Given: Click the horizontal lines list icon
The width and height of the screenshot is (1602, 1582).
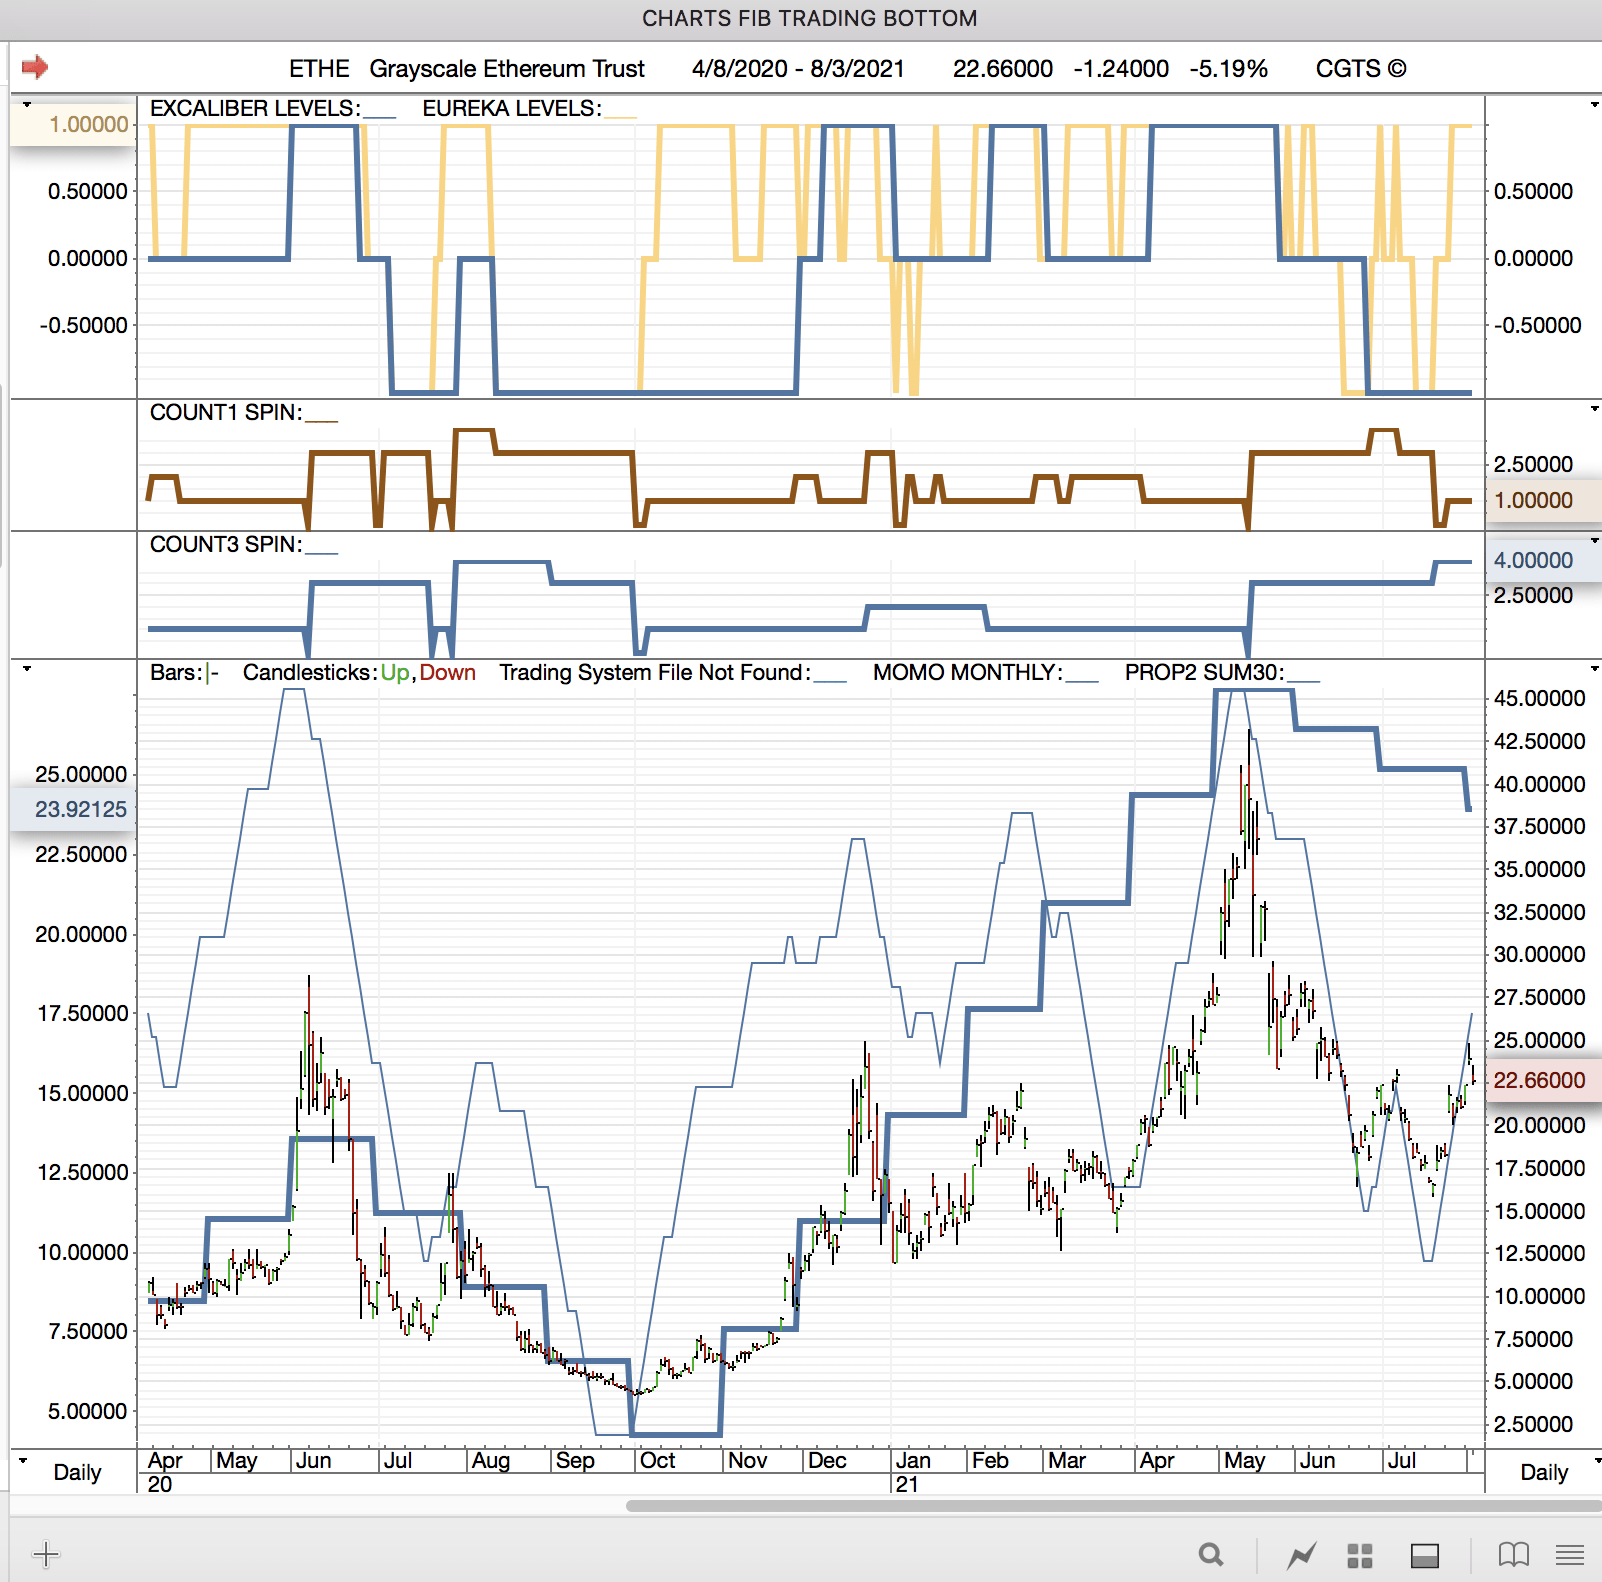Looking at the screenshot, I should tap(1570, 1555).
